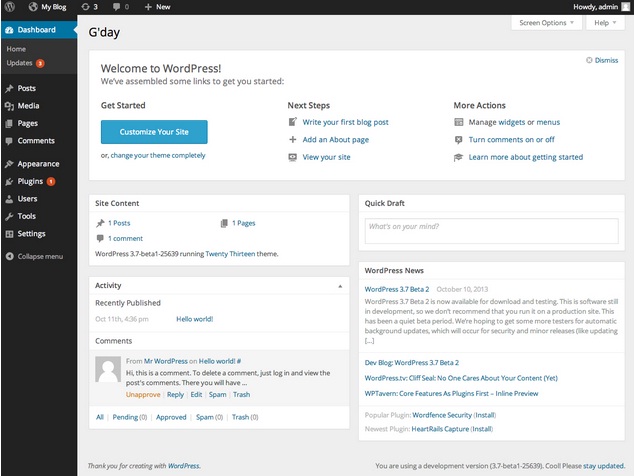Click the graduation cap icon beside Learn more
Image resolution: width=634 pixels, height=476 pixels.
click(x=458, y=157)
